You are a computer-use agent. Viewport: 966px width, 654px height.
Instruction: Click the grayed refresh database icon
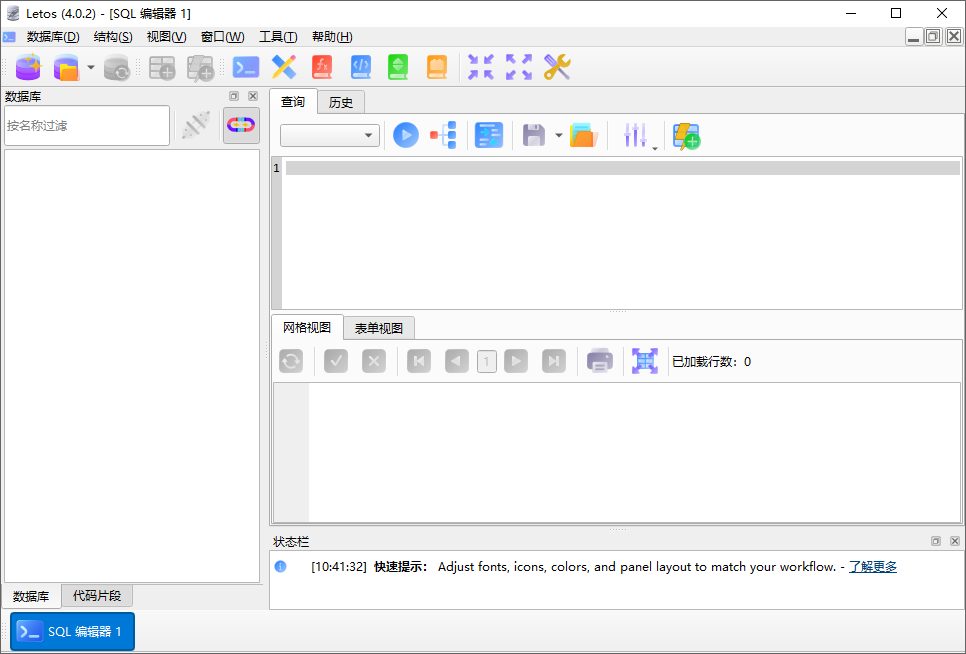click(116, 67)
